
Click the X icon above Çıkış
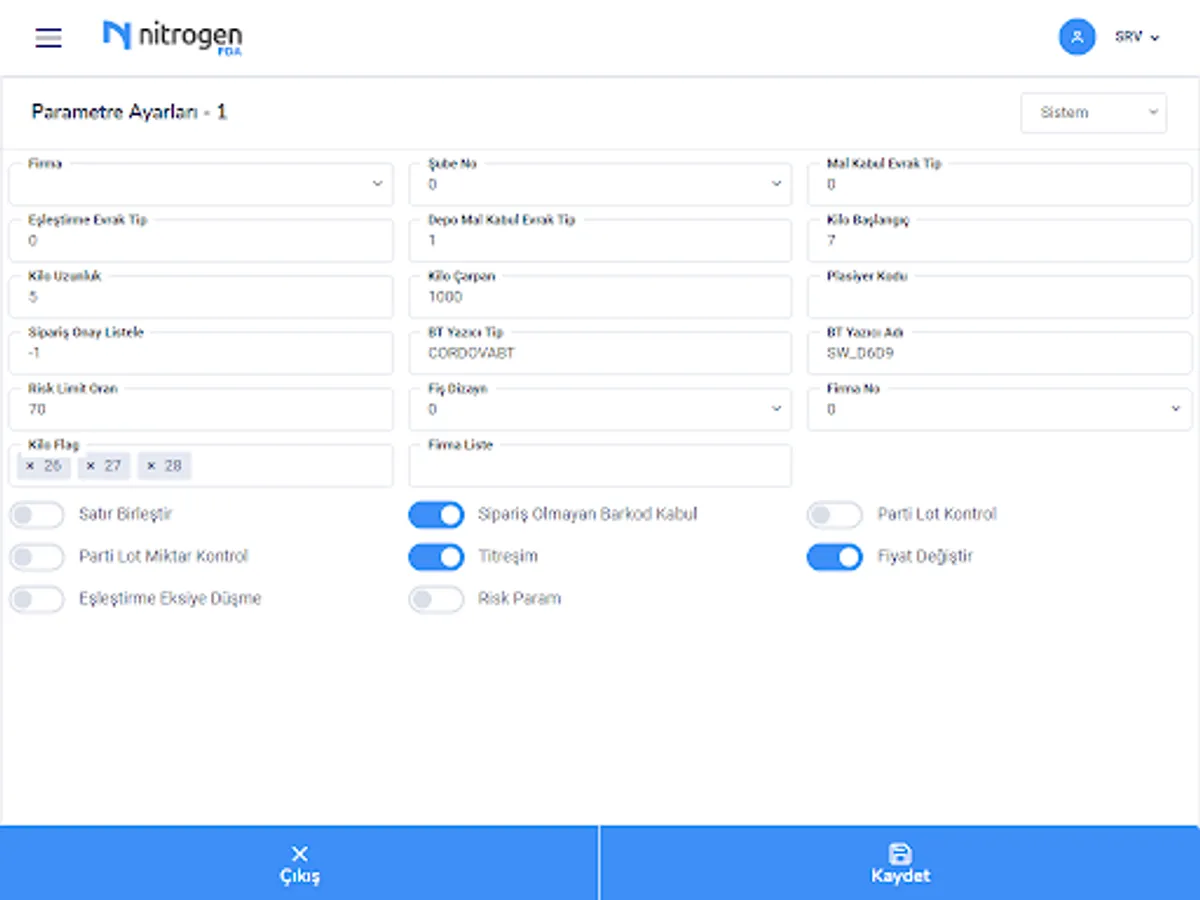tap(299, 853)
